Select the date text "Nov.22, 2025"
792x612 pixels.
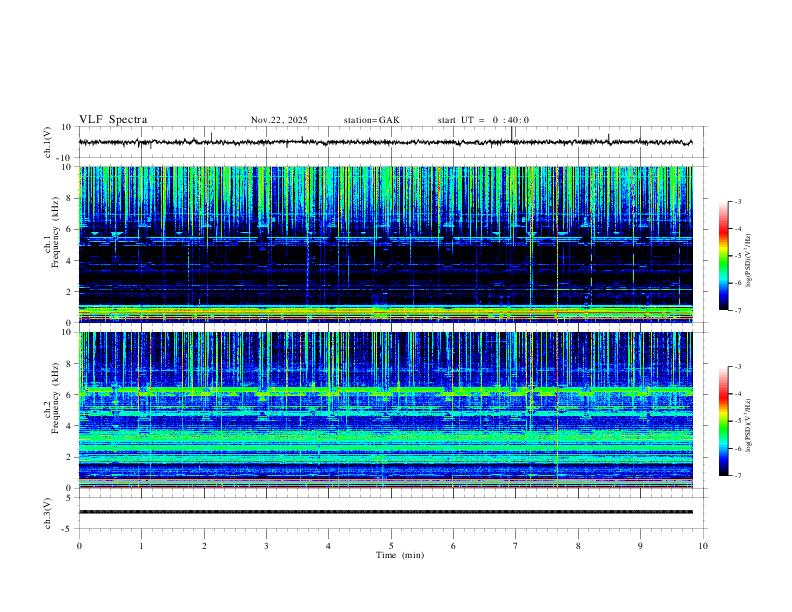tap(279, 120)
